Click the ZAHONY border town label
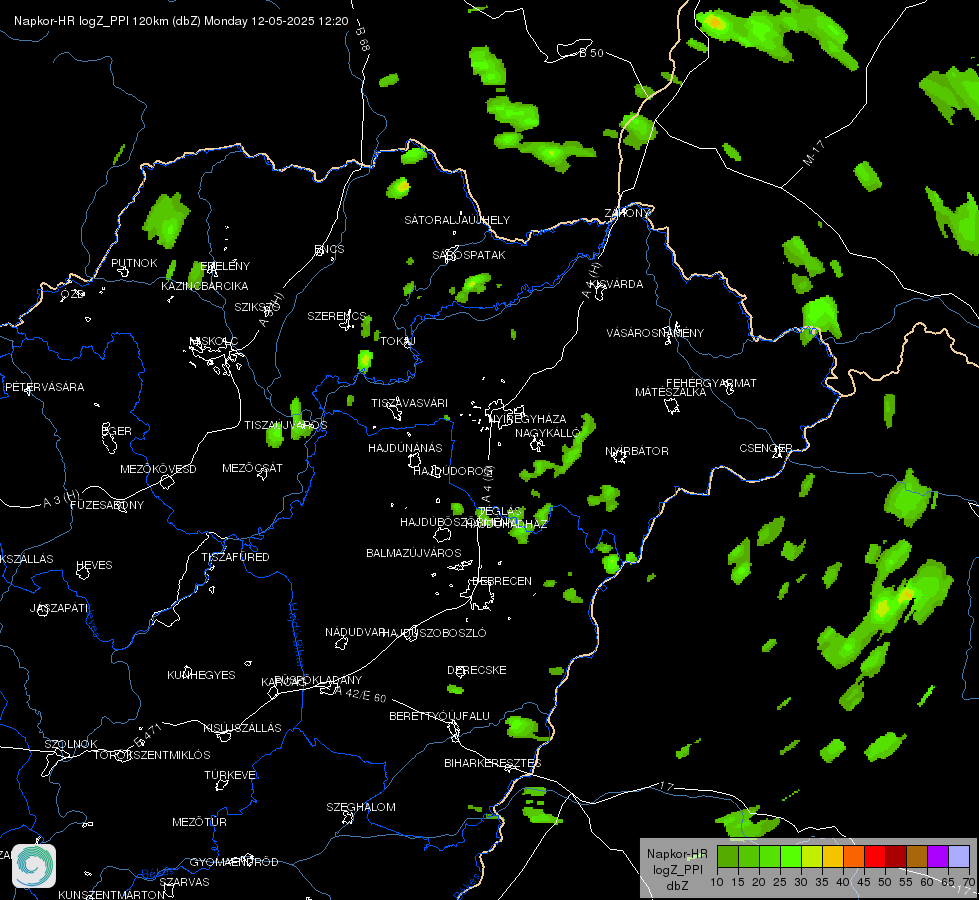The image size is (979, 900). point(627,213)
